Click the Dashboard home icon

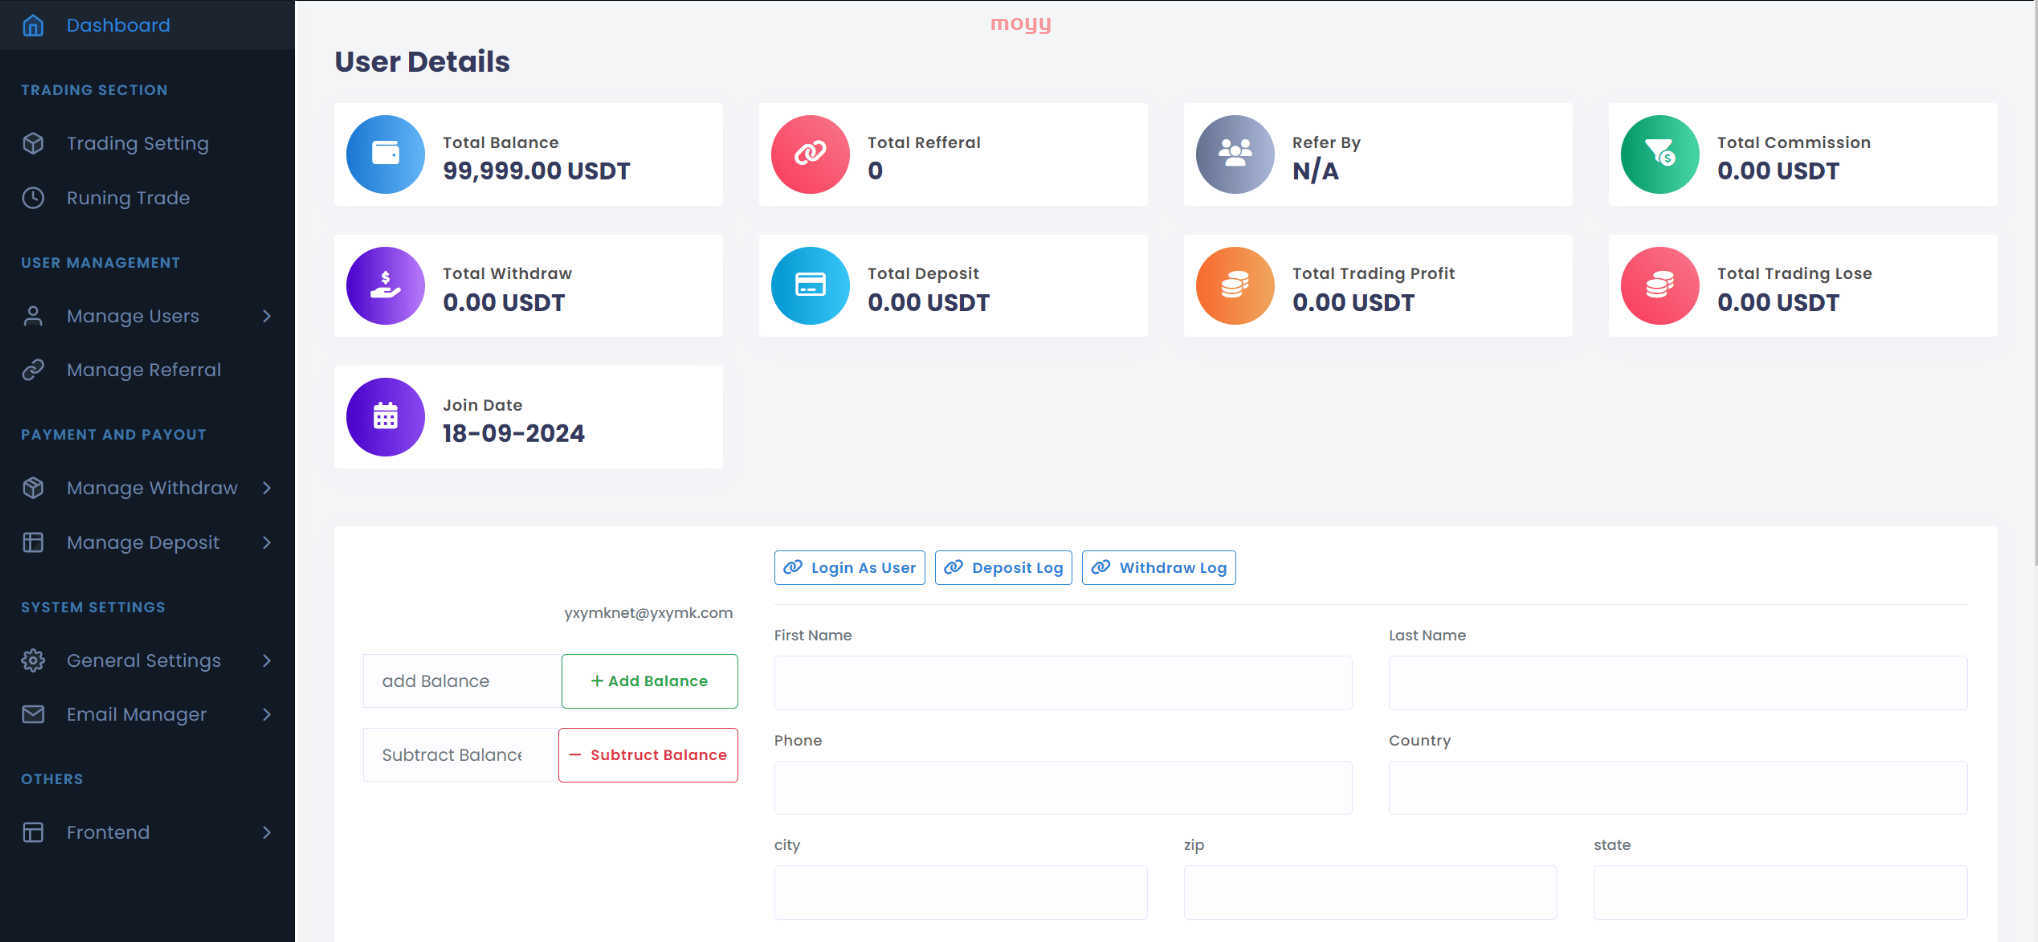[33, 25]
